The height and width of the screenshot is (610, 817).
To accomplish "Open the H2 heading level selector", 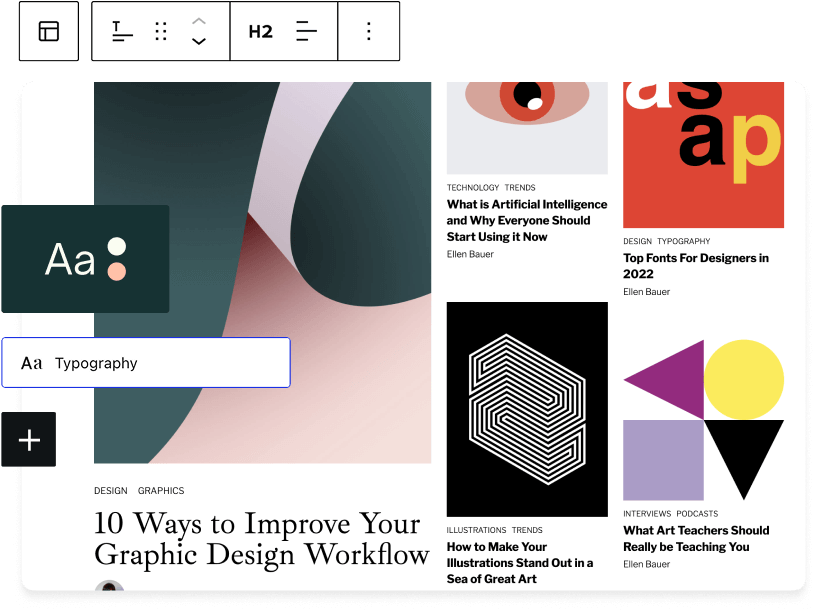I will coord(260,31).
